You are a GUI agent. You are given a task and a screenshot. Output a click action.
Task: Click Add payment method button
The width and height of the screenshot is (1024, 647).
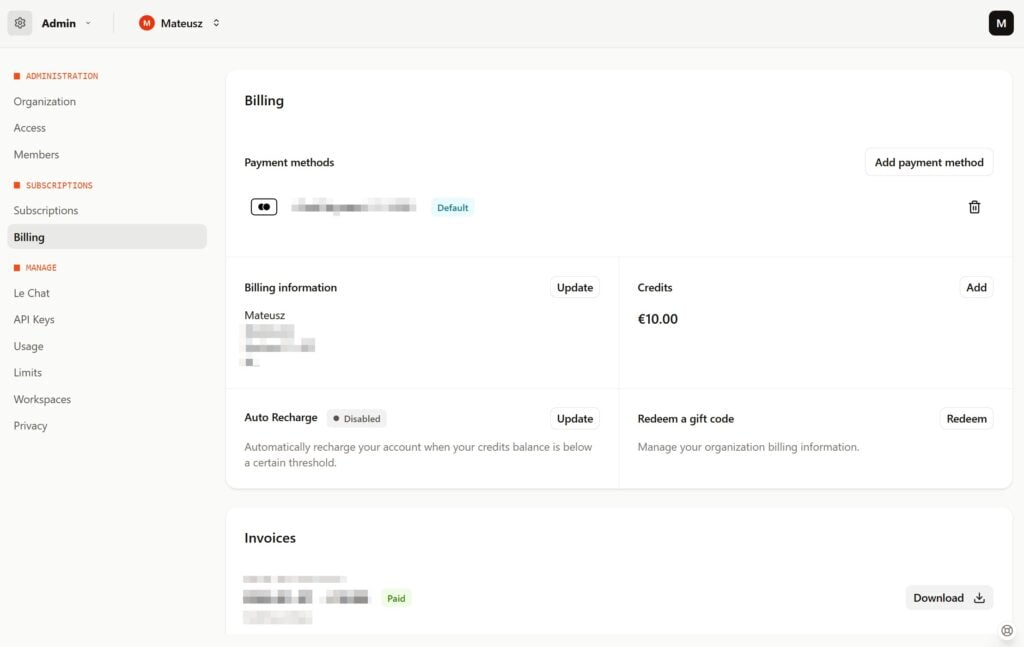pyautogui.click(x=928, y=162)
